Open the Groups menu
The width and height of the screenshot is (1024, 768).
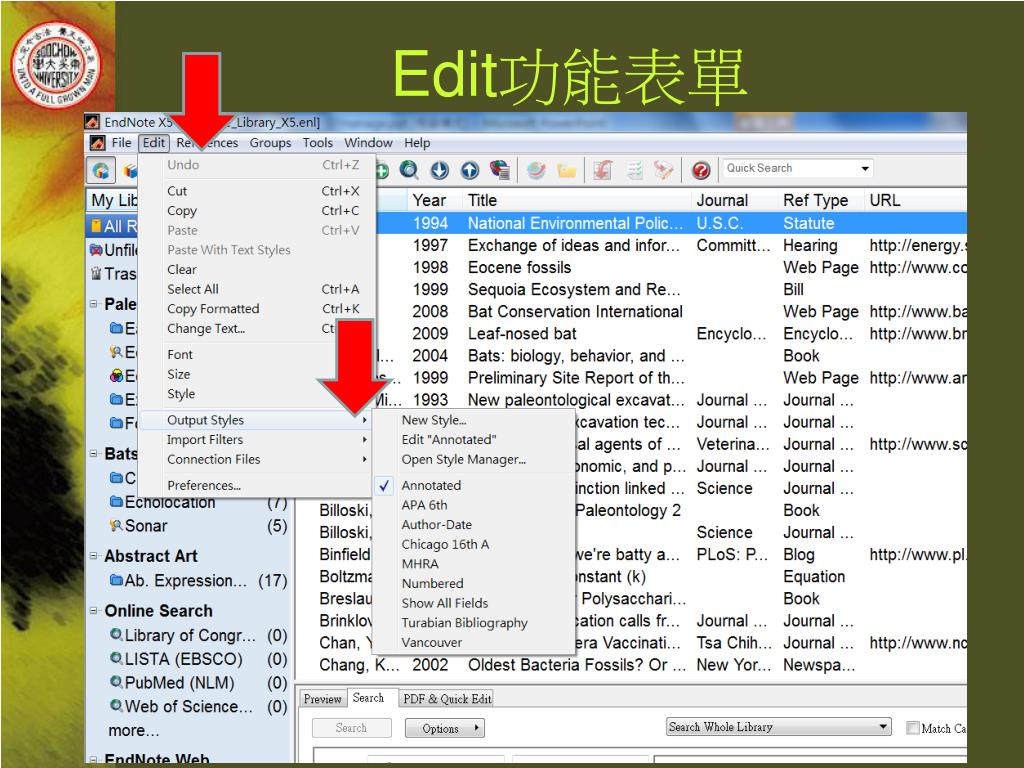point(270,142)
